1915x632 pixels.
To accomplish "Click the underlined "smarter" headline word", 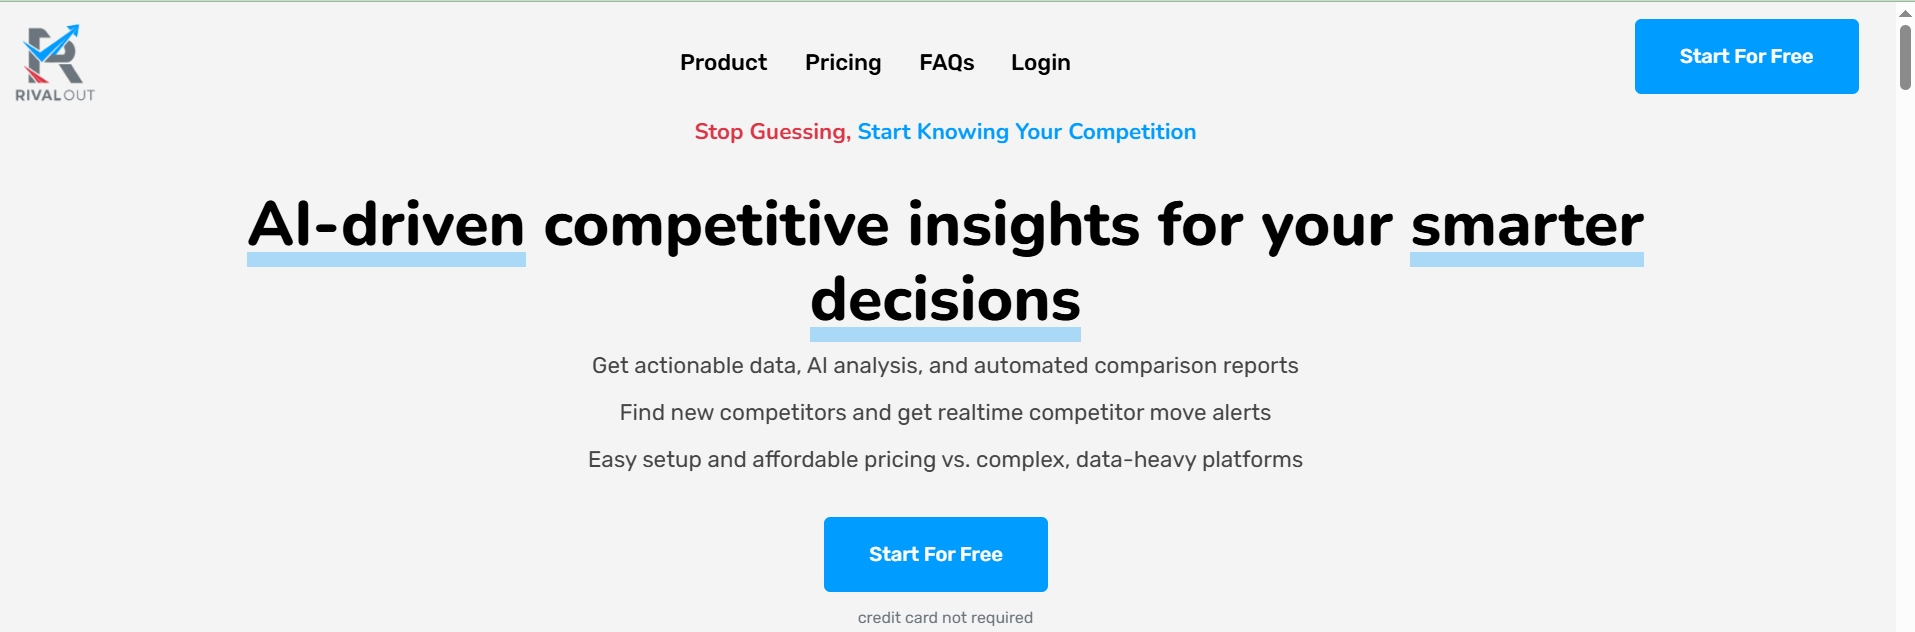I will pos(1526,228).
